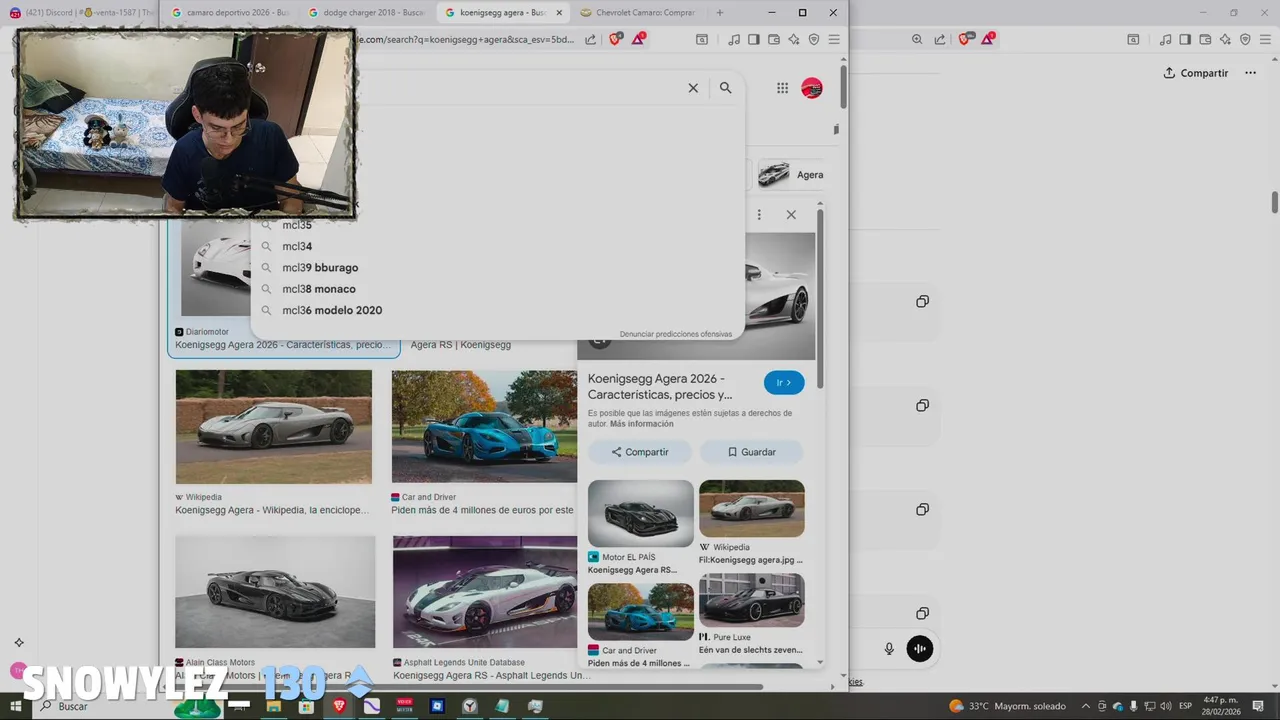Choose the mcl38 monaco suggestion
This screenshot has width=1280, height=720.
(319, 289)
